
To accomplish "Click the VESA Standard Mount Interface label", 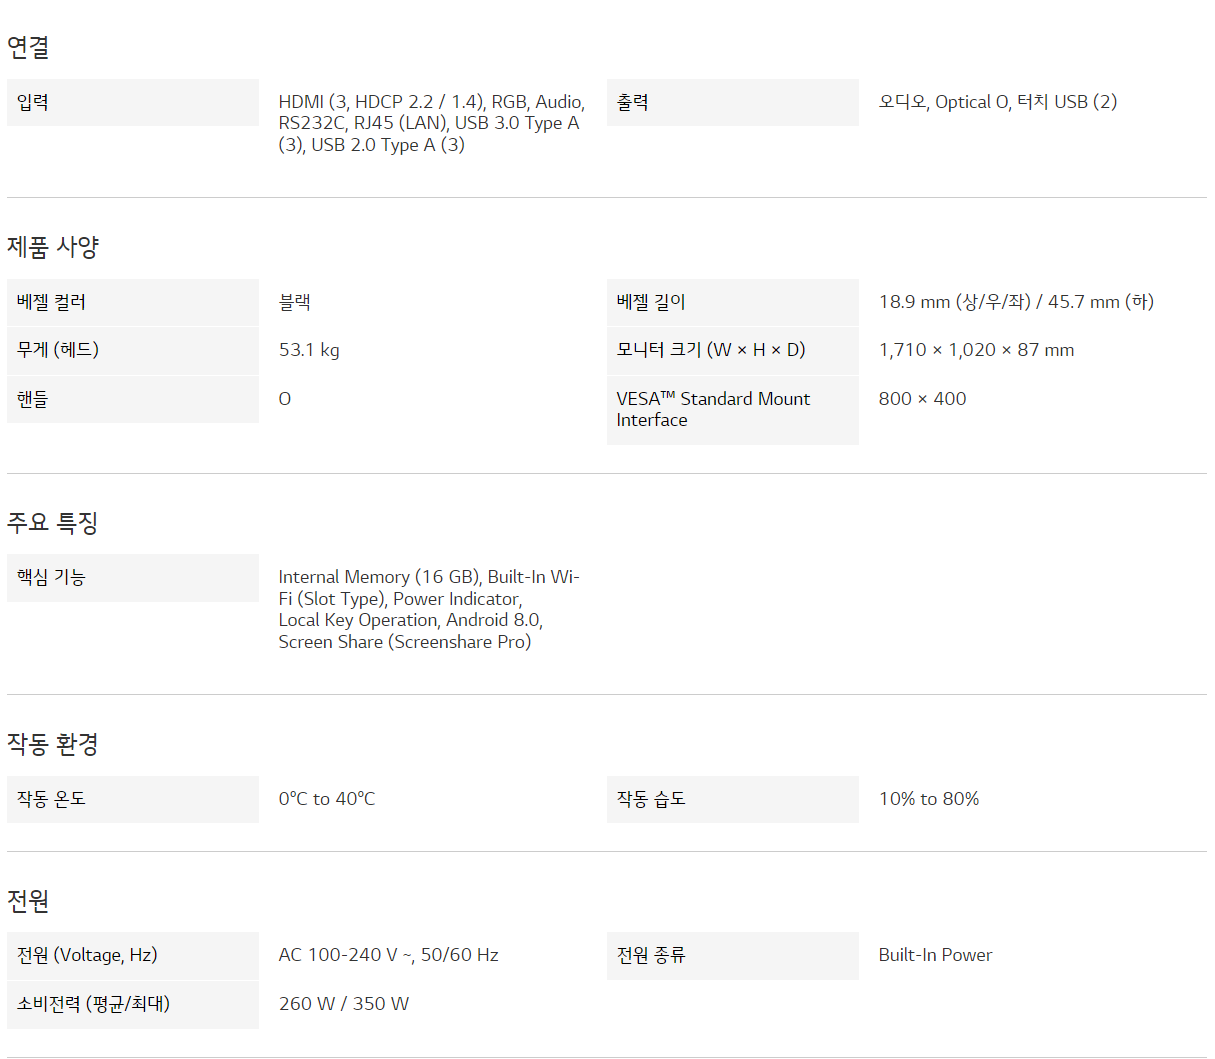I will [x=712, y=409].
